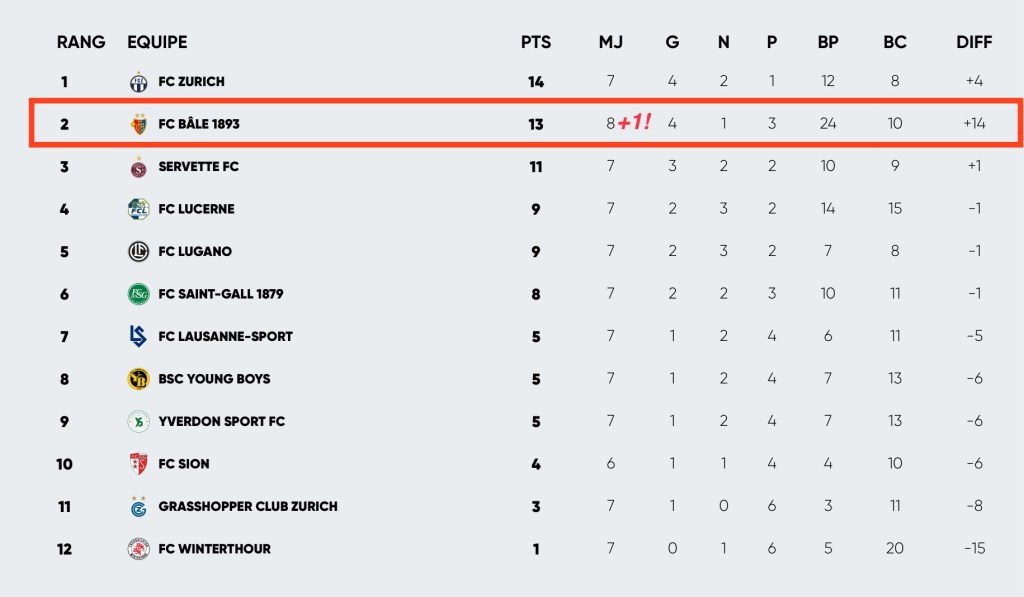Click the Grasshopper Club Zurich logo
This screenshot has height=597, width=1024.
point(138,507)
